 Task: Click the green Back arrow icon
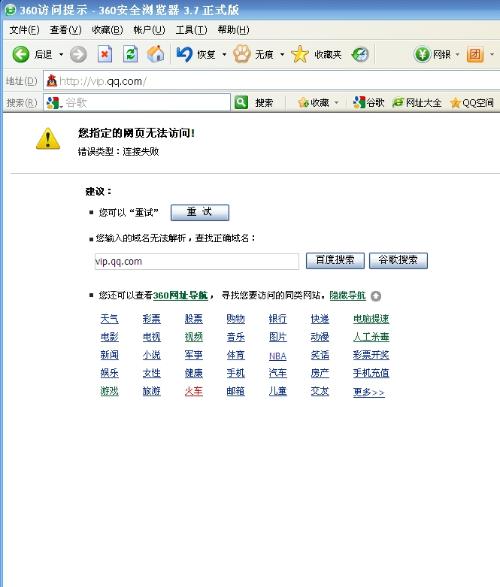(x=21, y=55)
